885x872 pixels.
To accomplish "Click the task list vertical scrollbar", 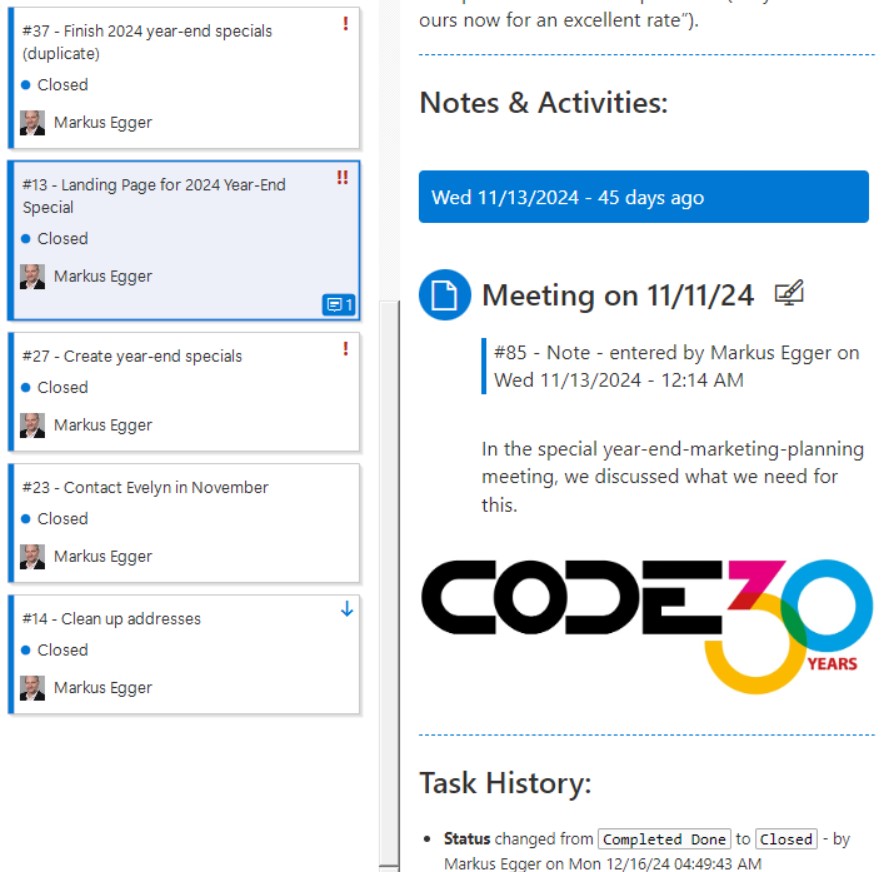I will (x=389, y=584).
